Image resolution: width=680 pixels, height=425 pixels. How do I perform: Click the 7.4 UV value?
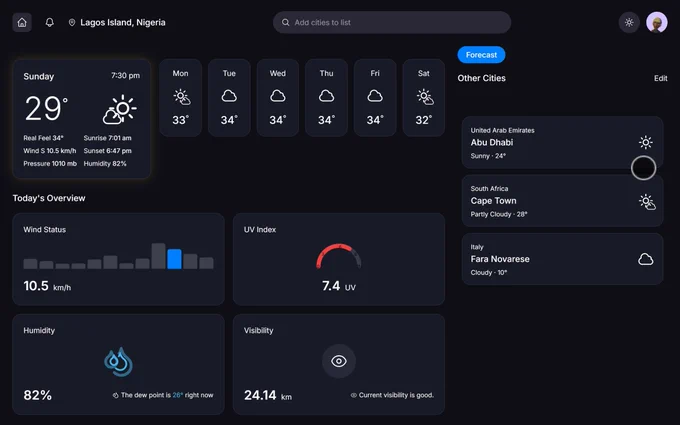tap(339, 286)
